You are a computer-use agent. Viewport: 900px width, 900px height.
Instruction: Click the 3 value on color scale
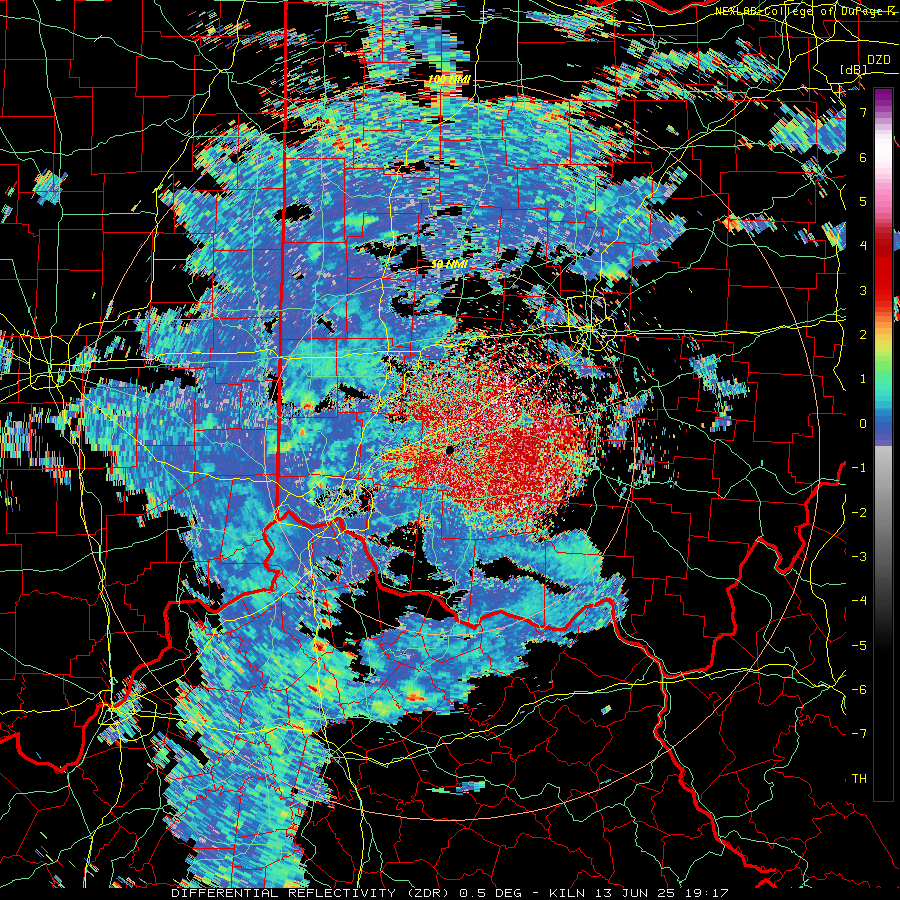[x=863, y=290]
